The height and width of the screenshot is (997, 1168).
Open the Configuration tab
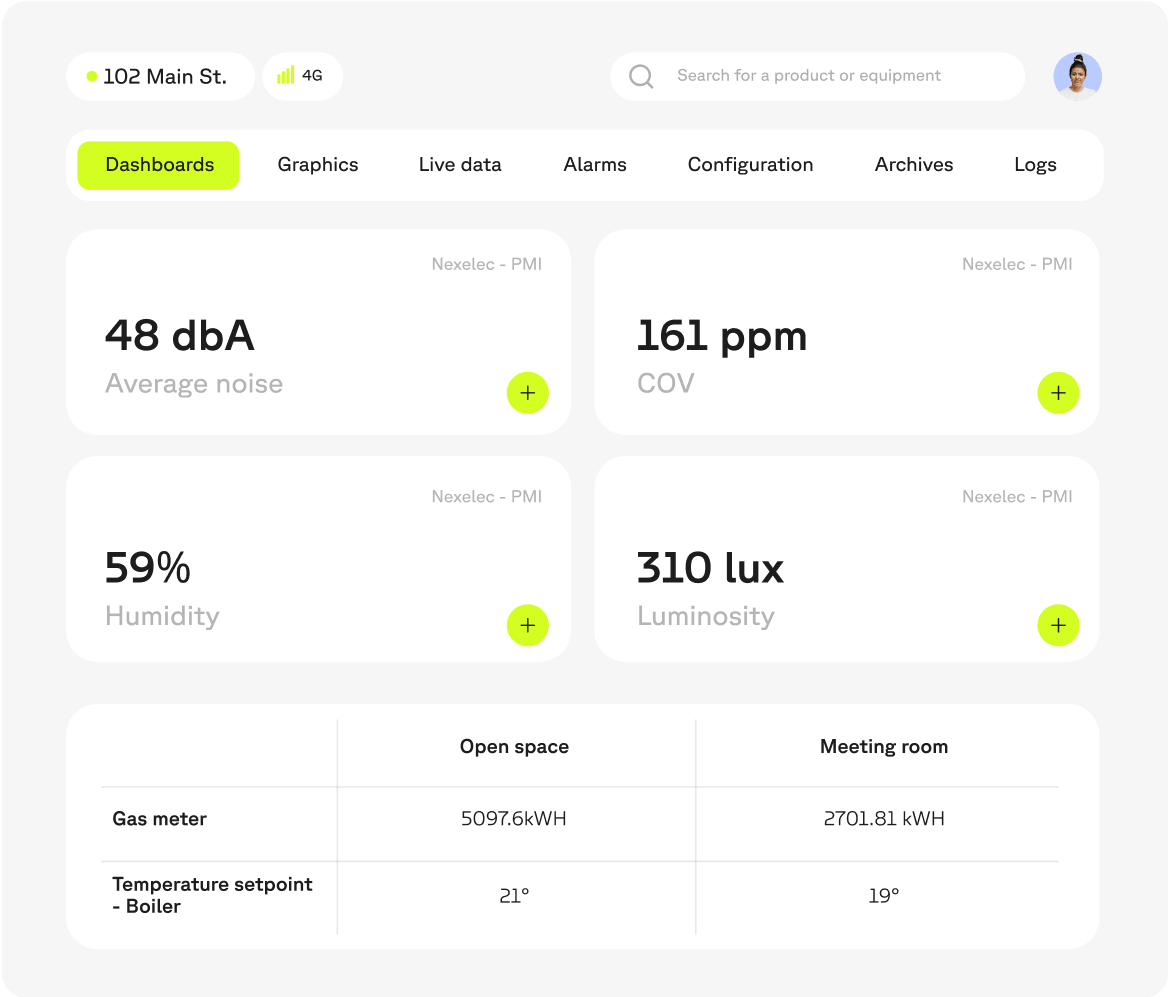(x=750, y=165)
